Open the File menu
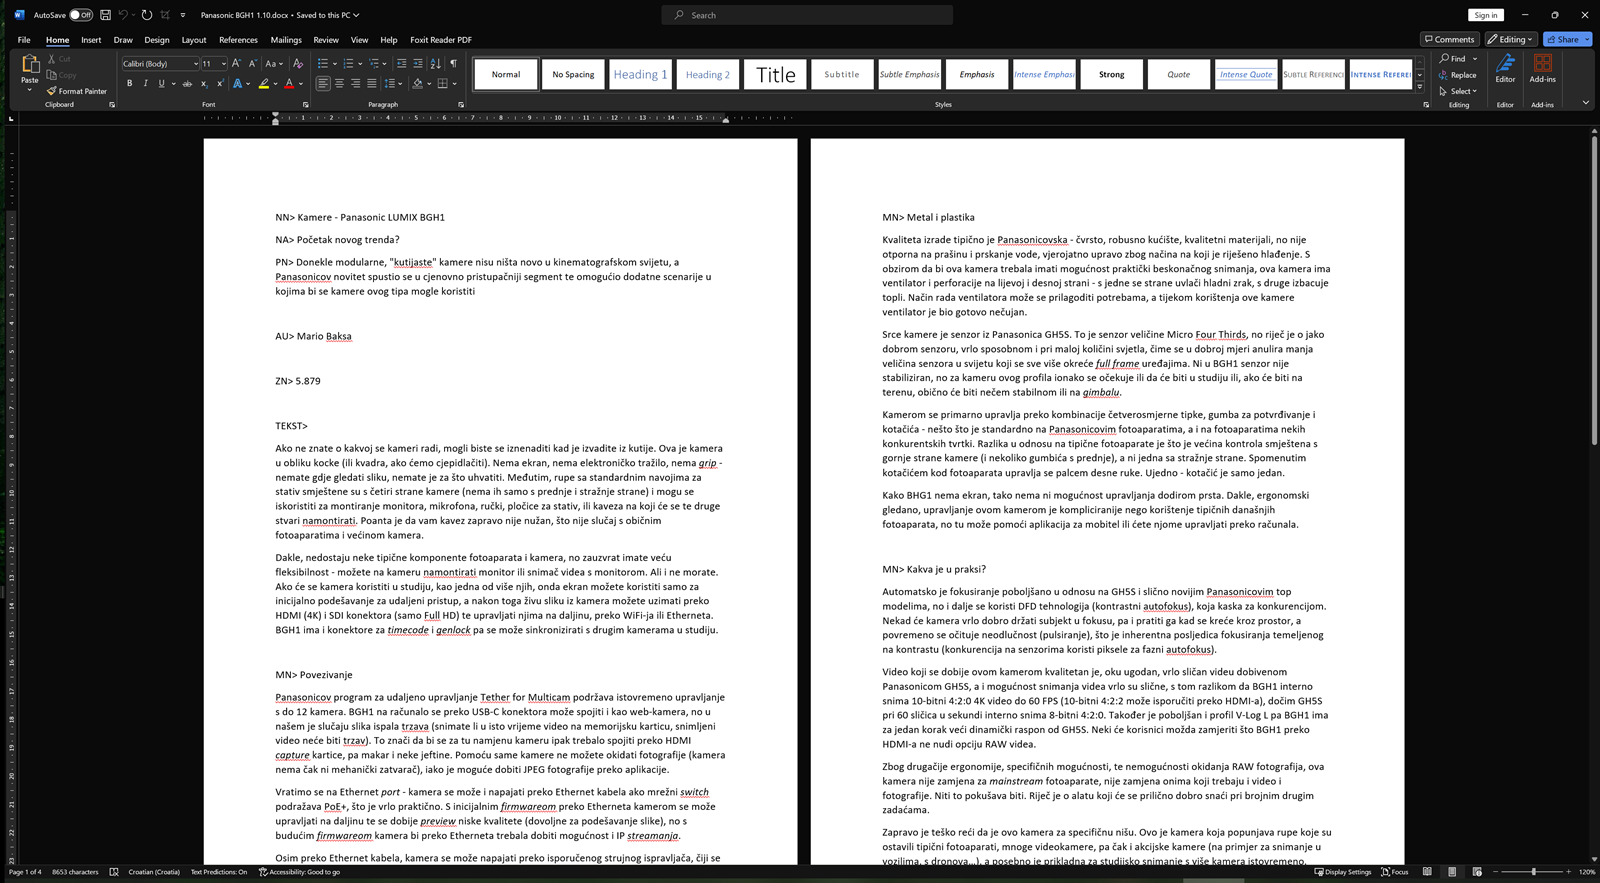Image resolution: width=1600 pixels, height=883 pixels. tap(24, 40)
